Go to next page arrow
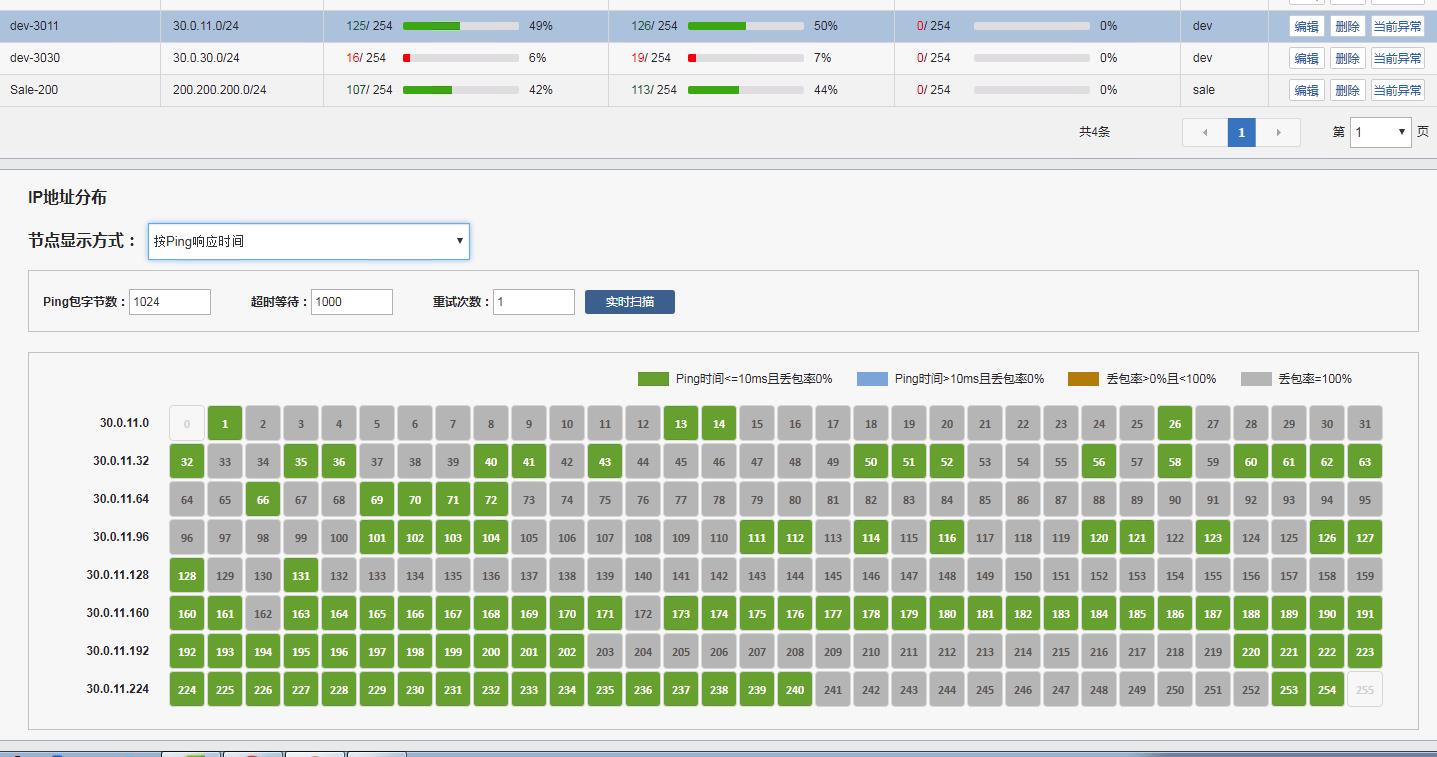The height and width of the screenshot is (757, 1437). 1278,132
